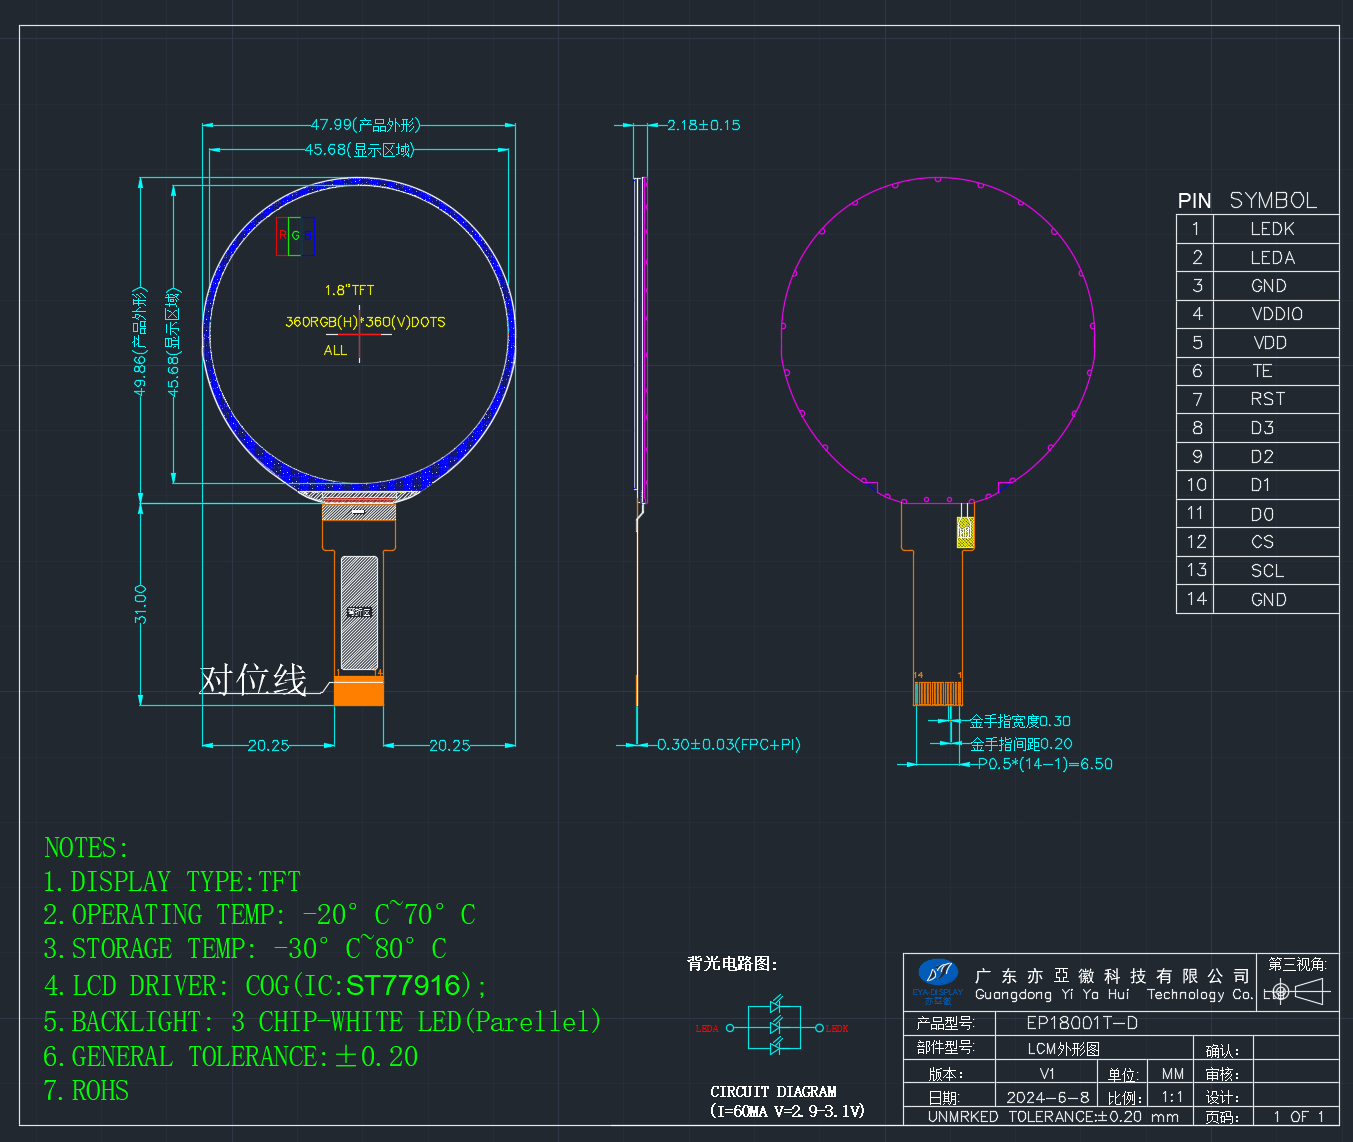Click the third-angle projection symbol
This screenshot has height=1142, width=1353.
[1297, 992]
